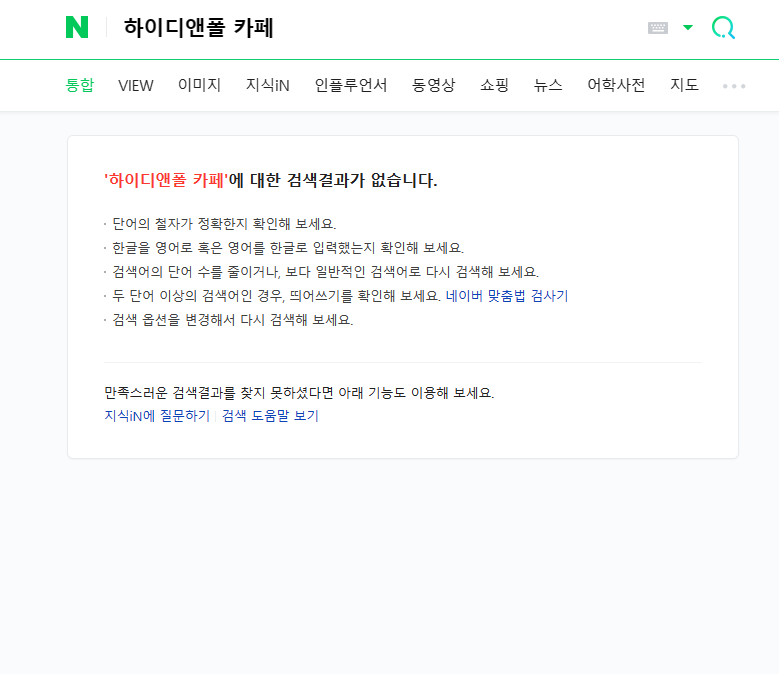Open the 뉴스 tab
The image size is (779, 674).
point(548,85)
